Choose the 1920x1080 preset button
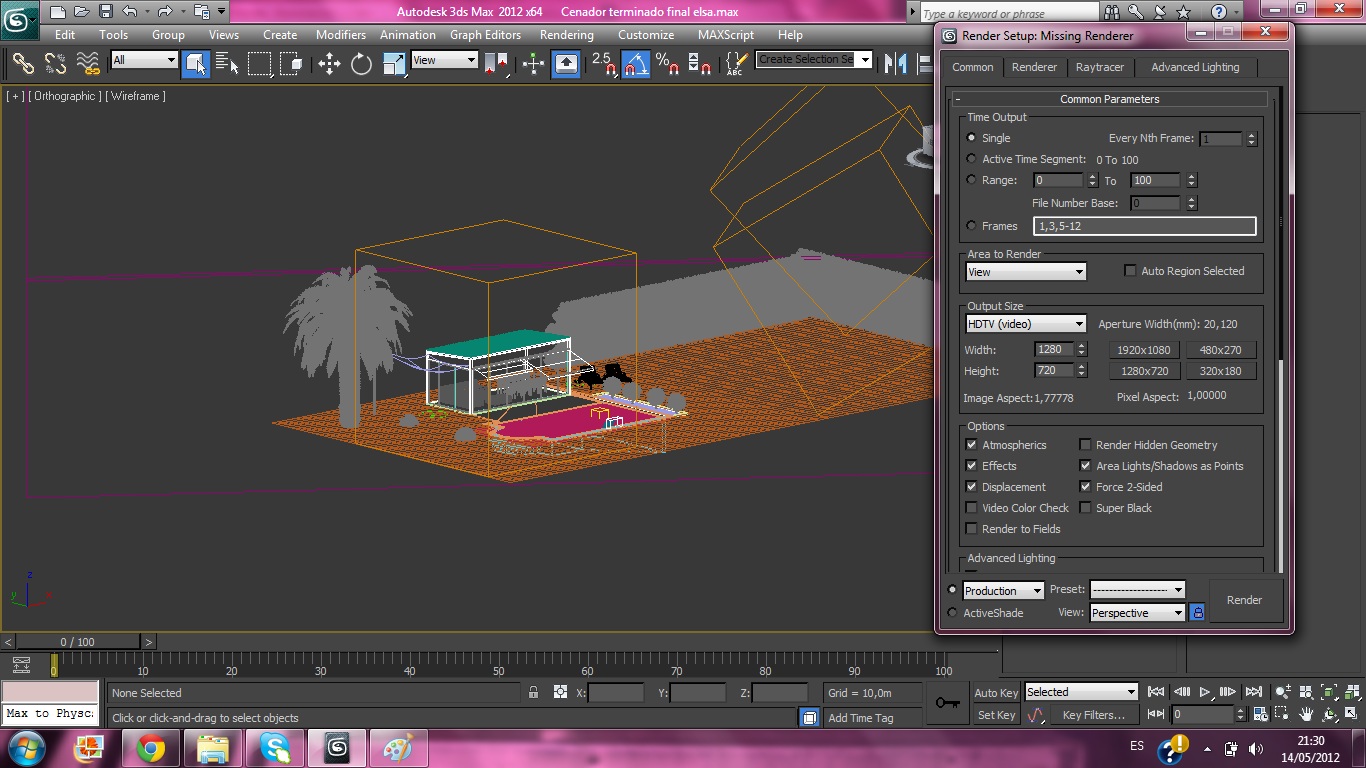Image resolution: width=1366 pixels, height=768 pixels. coord(1144,350)
